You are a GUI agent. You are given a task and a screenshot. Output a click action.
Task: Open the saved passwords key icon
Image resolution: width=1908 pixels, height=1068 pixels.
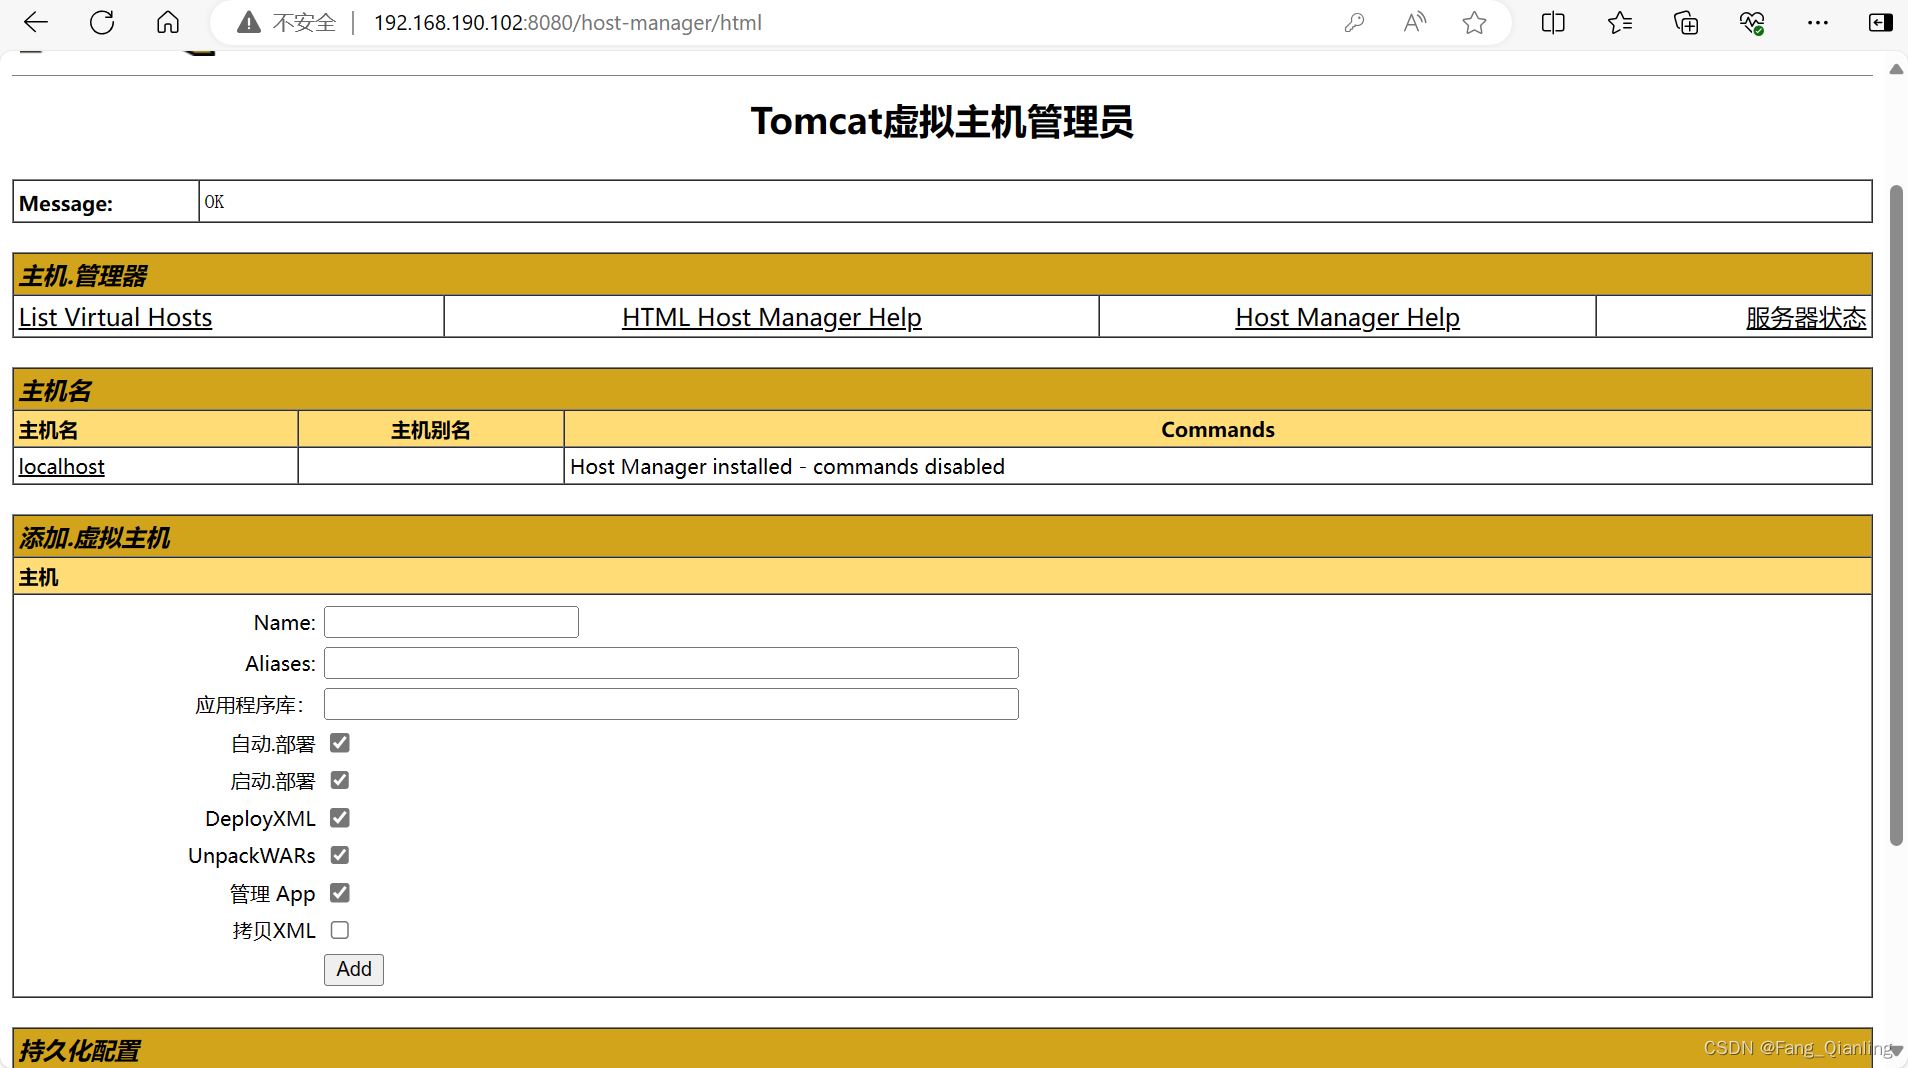(1354, 22)
